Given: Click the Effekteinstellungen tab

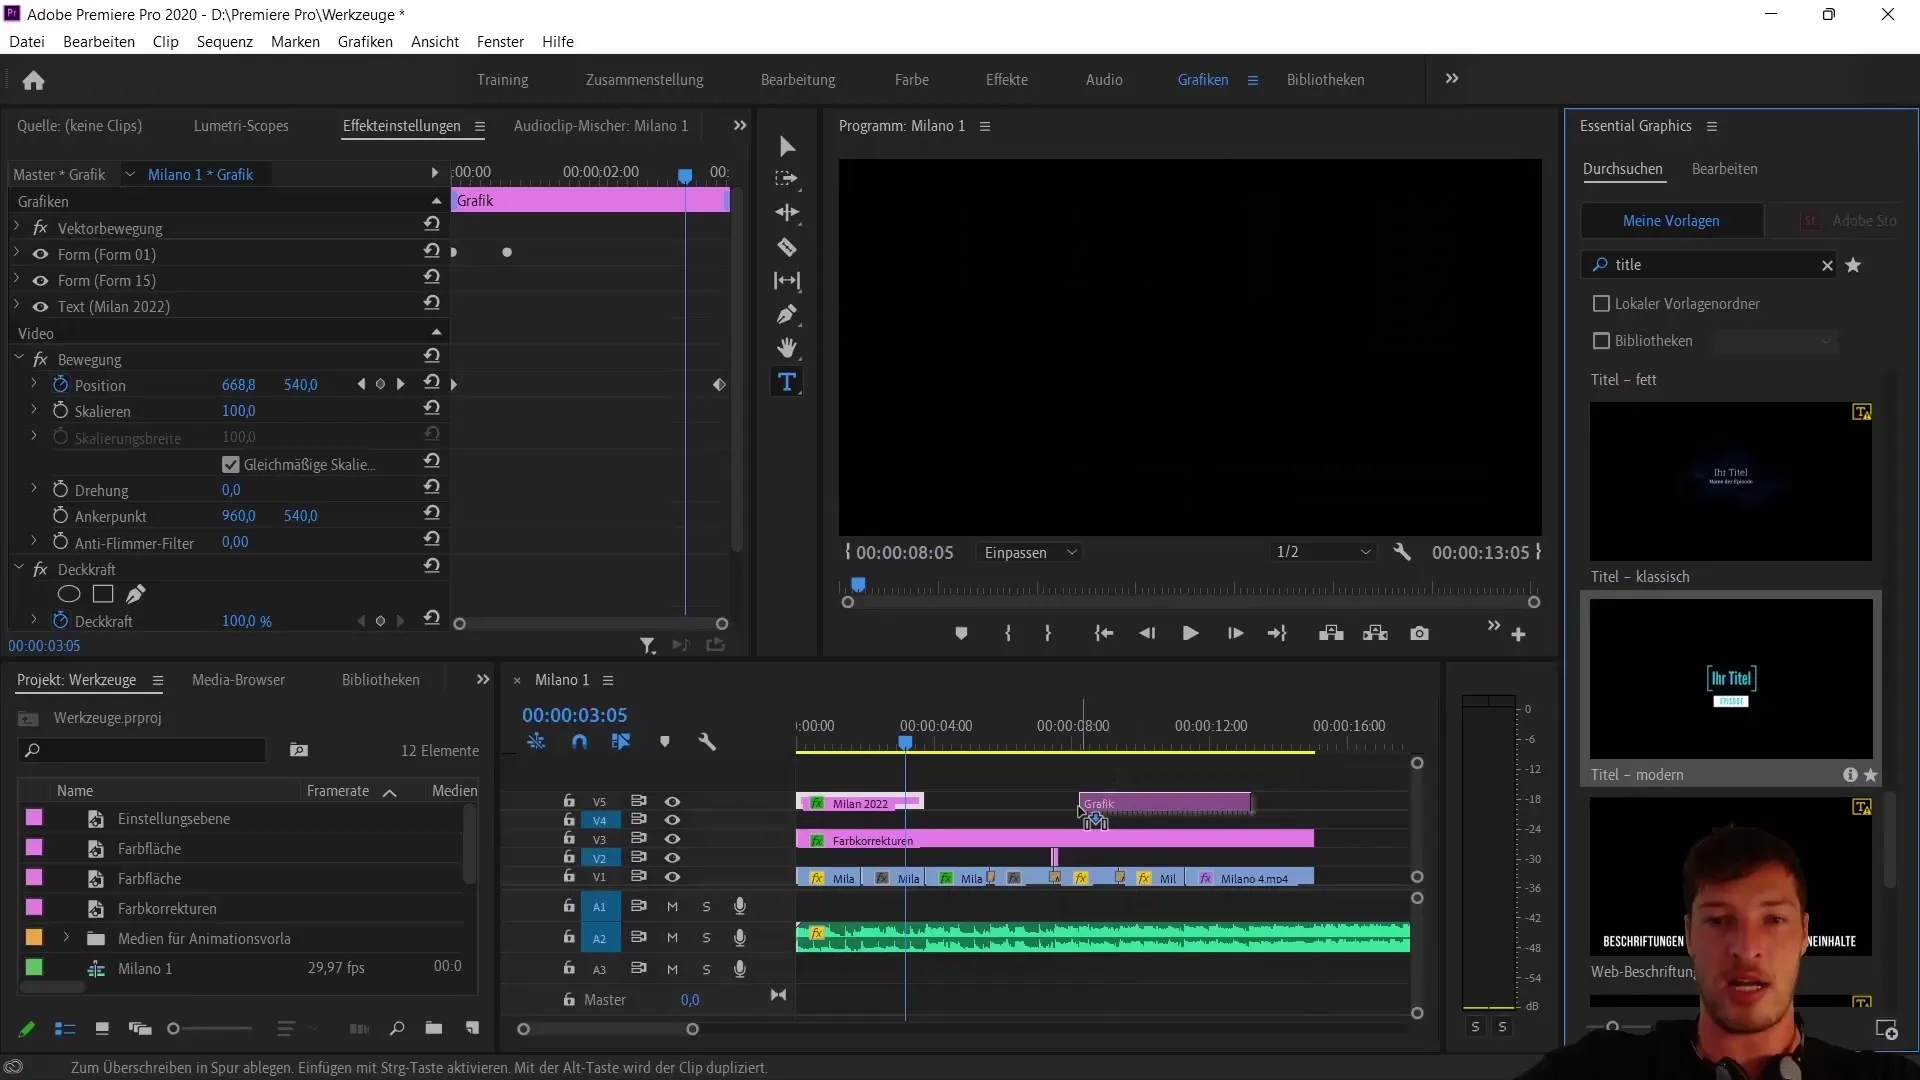Looking at the screenshot, I should [402, 125].
